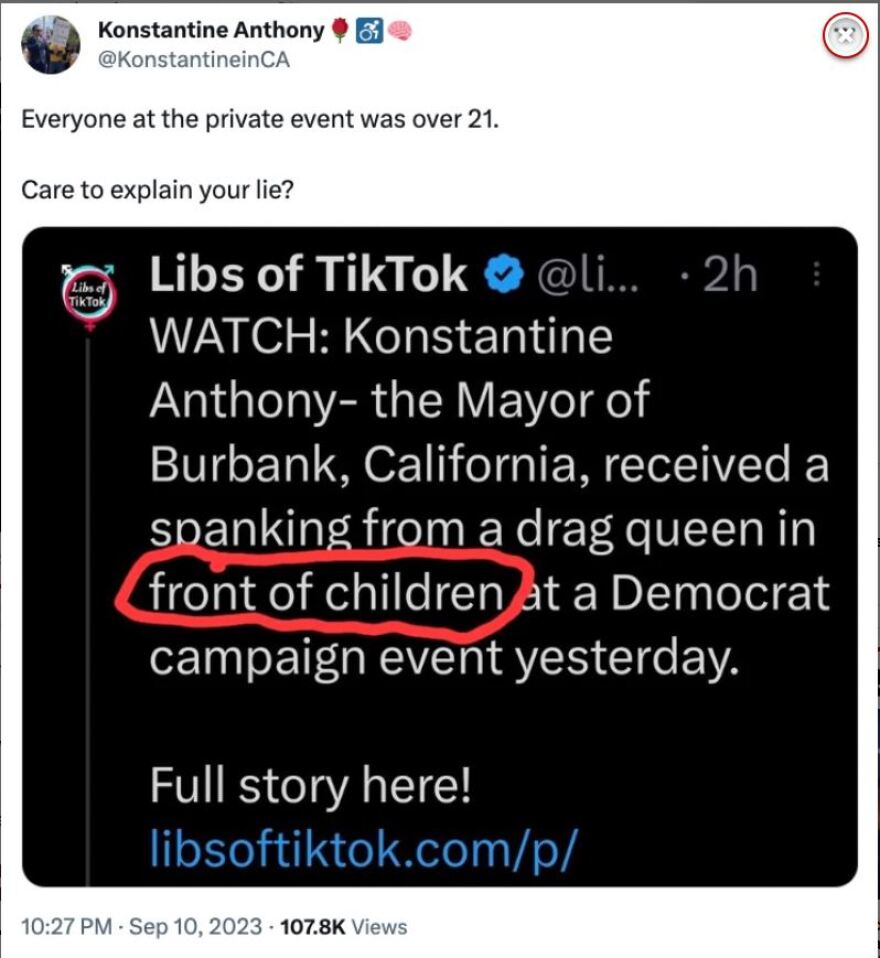Click the red rose emoji
Screen dimensions: 880x958
pos(340,31)
